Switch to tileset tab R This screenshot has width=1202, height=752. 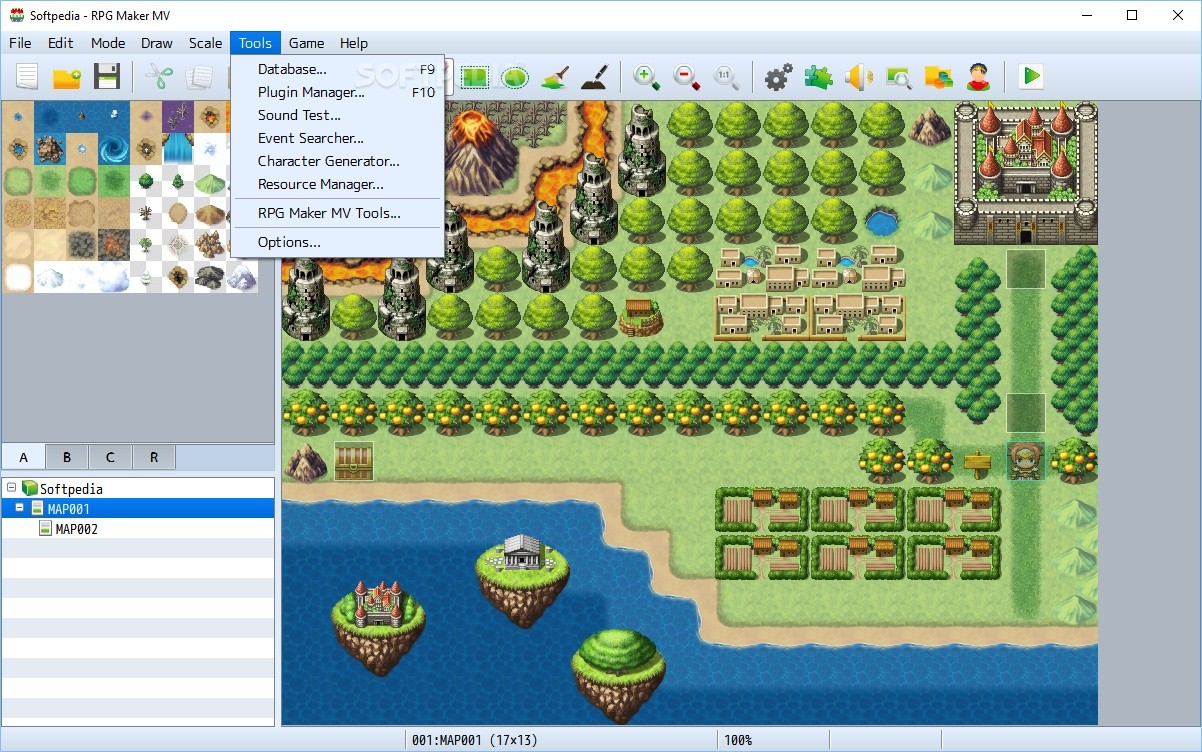[154, 457]
